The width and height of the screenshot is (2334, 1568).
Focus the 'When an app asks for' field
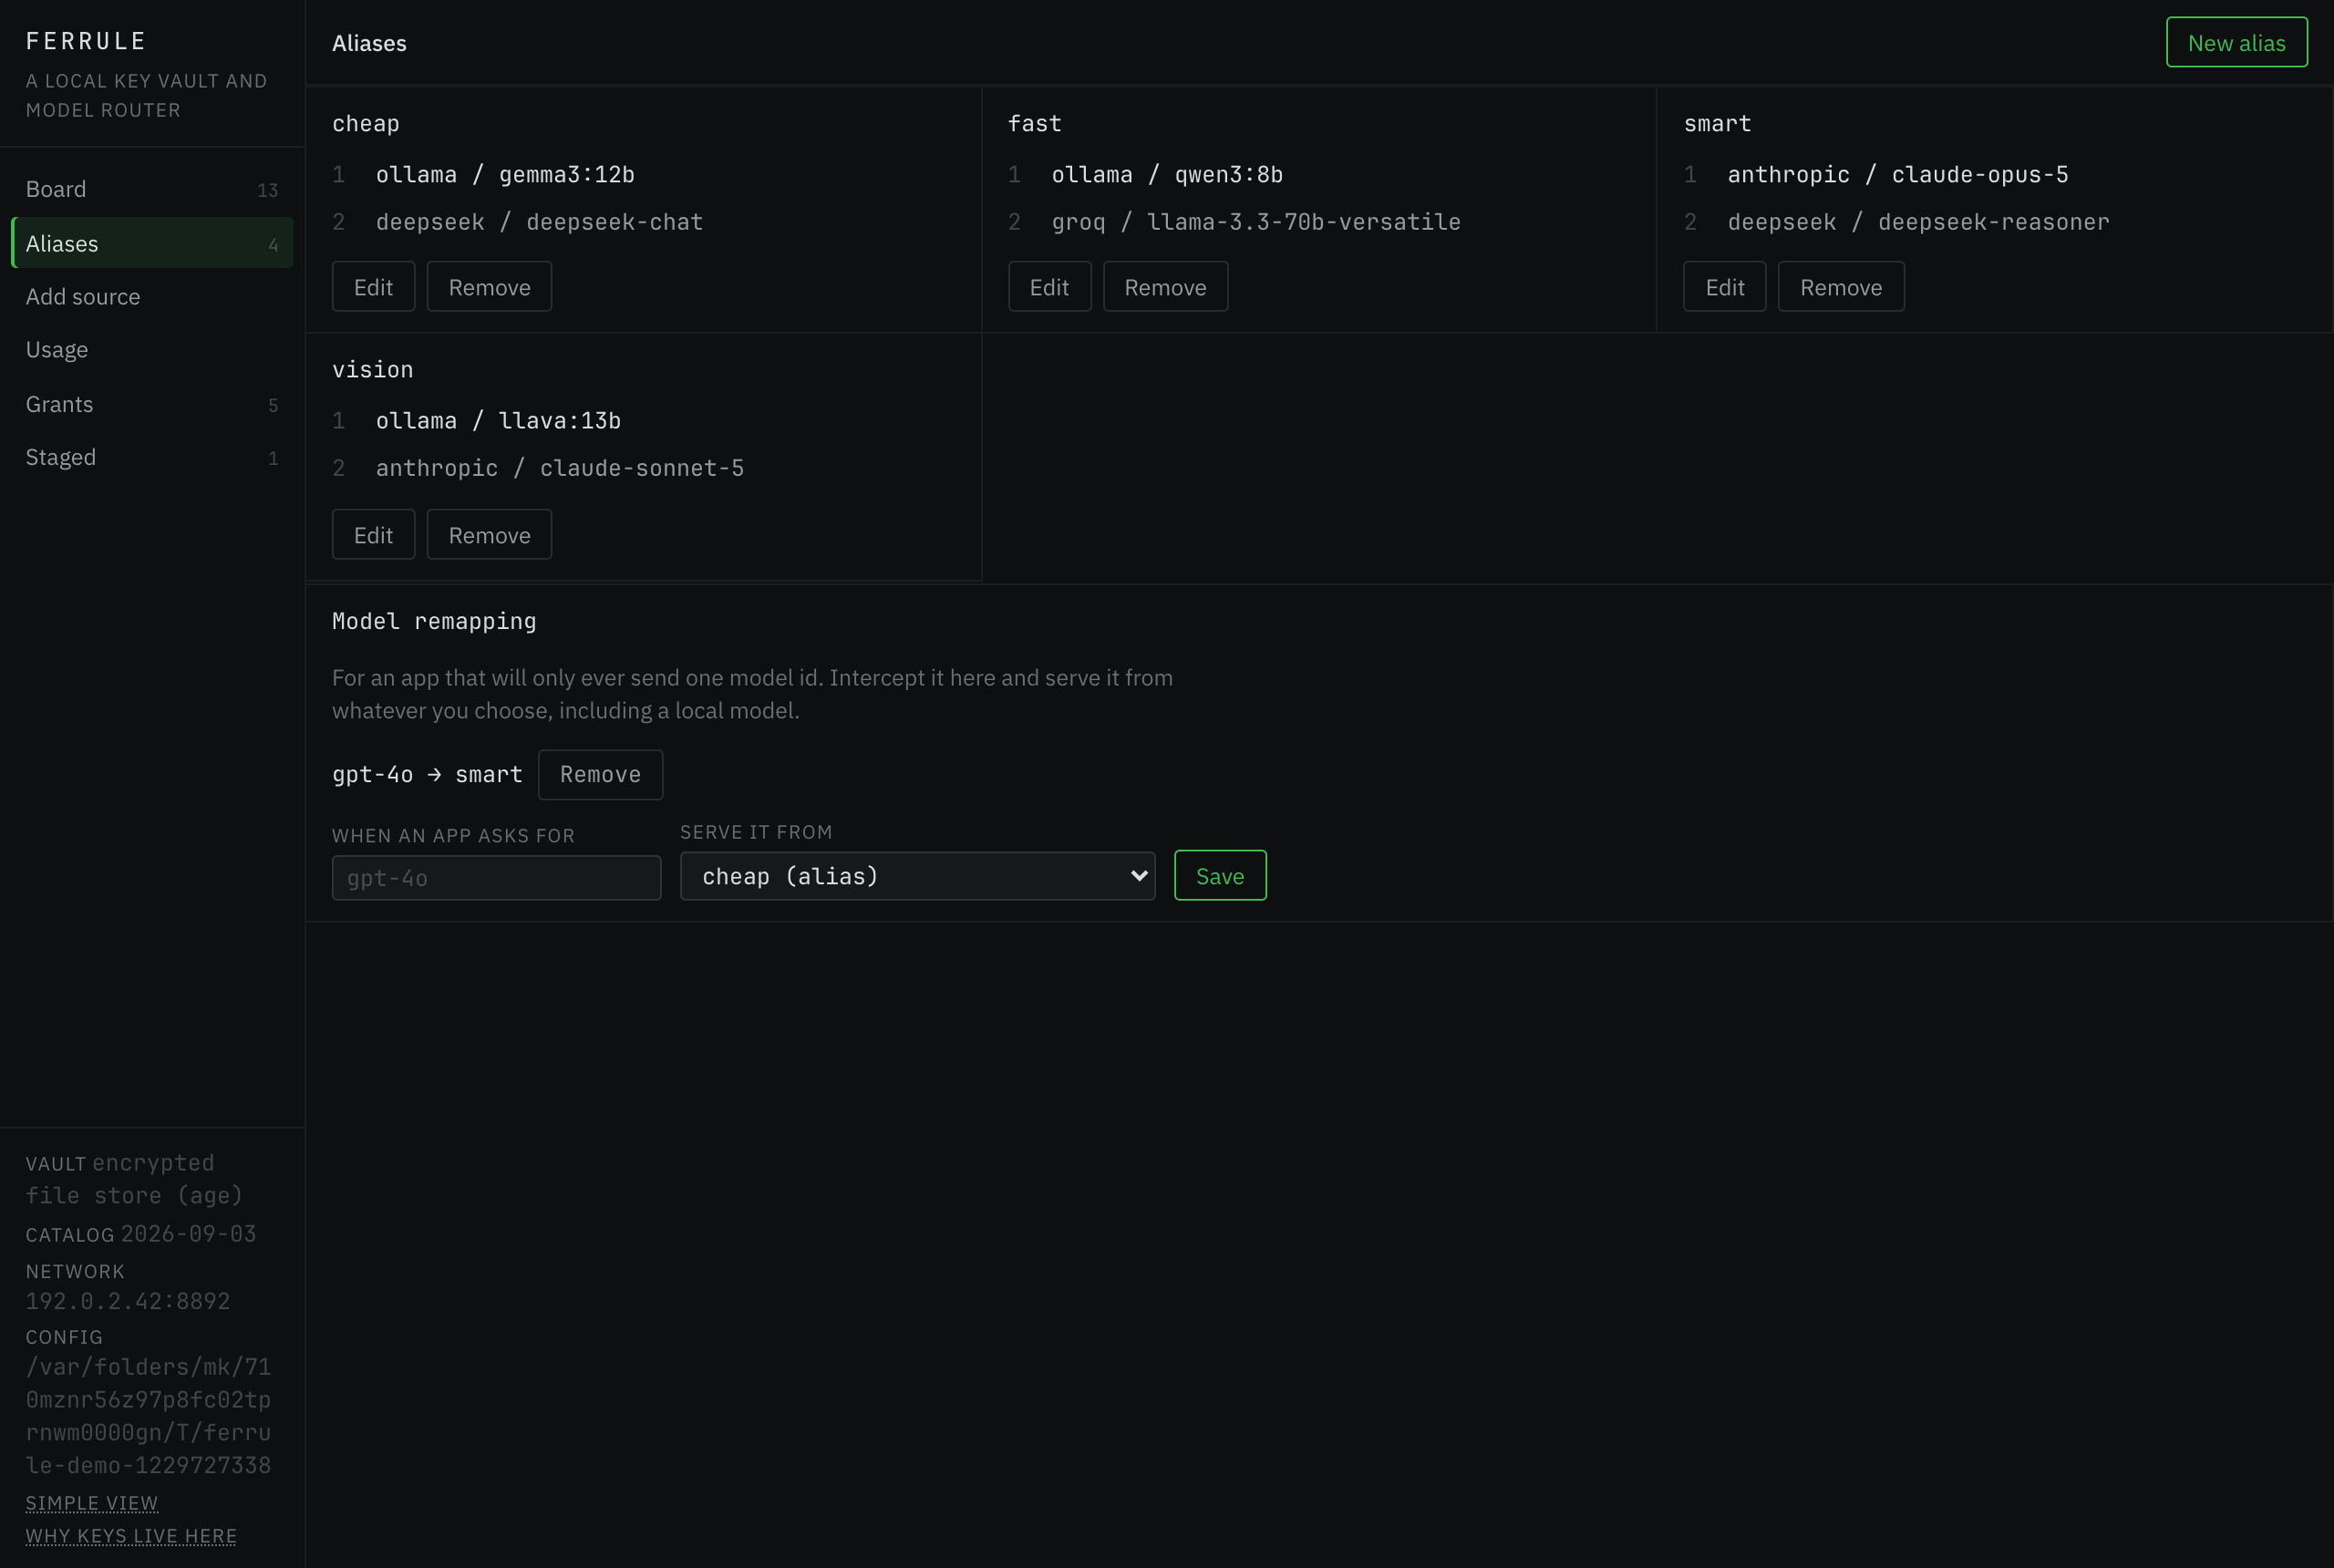tap(496, 878)
